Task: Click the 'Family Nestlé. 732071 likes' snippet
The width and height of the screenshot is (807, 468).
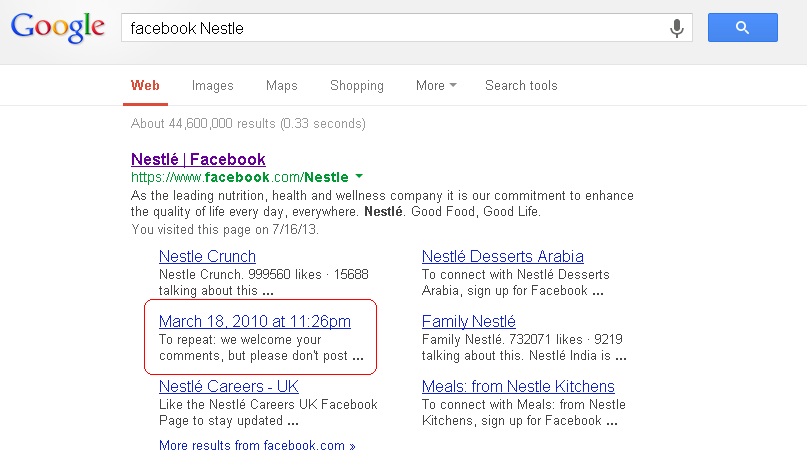Action: (x=524, y=348)
